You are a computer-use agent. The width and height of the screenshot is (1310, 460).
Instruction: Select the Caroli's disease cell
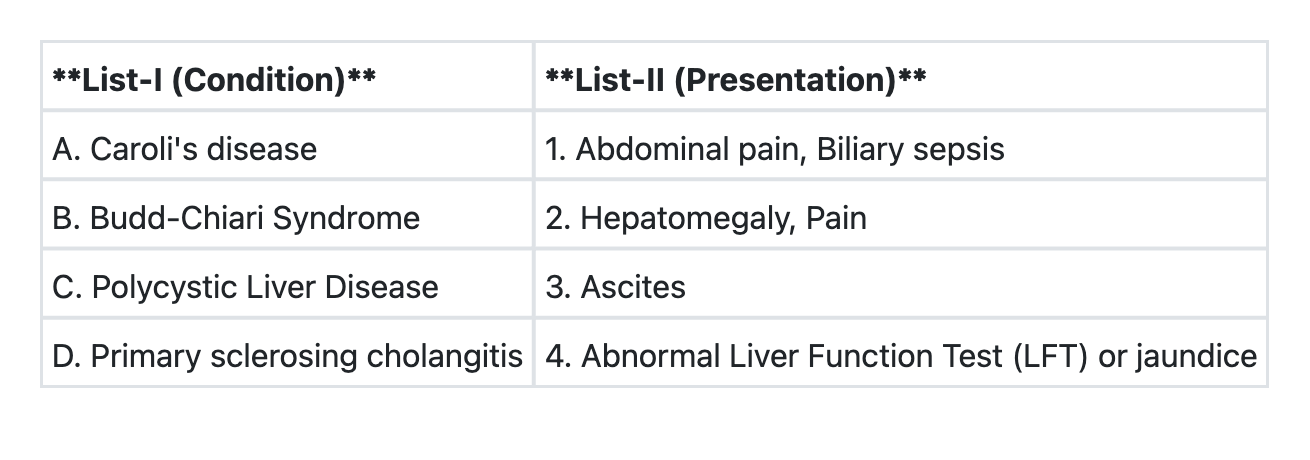tap(185, 149)
